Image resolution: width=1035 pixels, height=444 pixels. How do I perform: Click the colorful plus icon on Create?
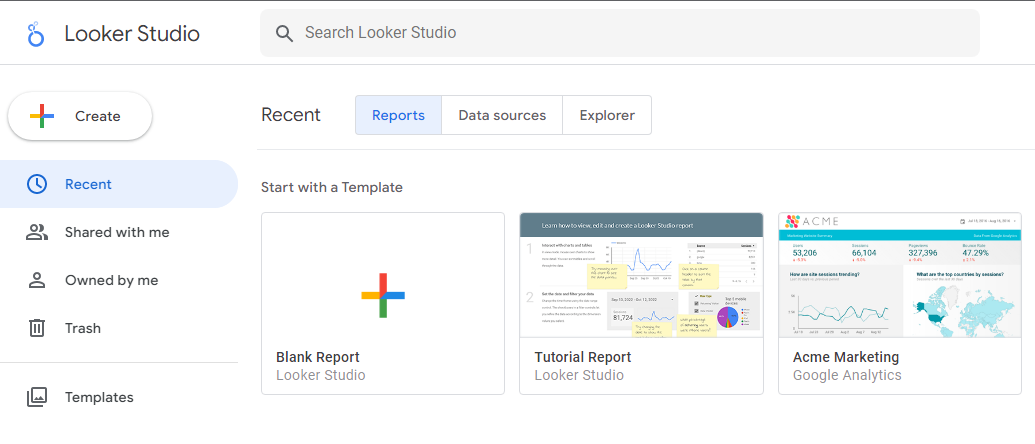coord(42,116)
